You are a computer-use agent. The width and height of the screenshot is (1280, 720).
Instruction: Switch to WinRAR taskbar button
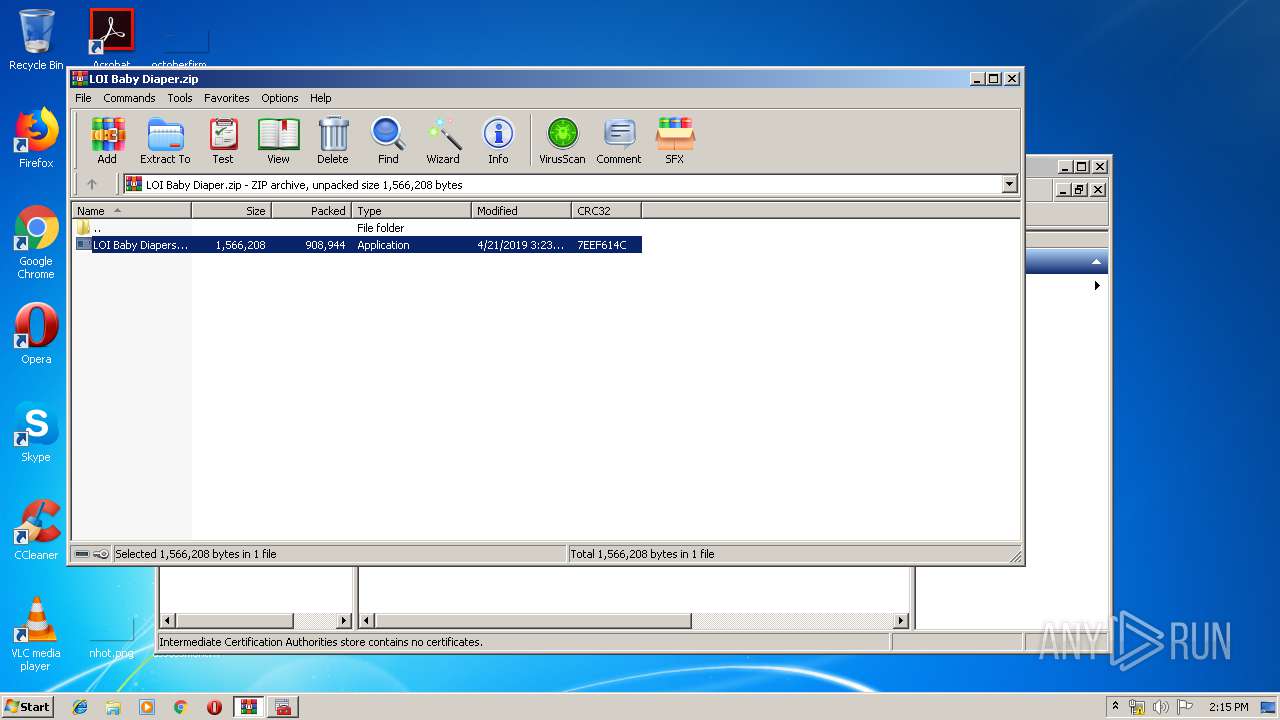click(249, 707)
